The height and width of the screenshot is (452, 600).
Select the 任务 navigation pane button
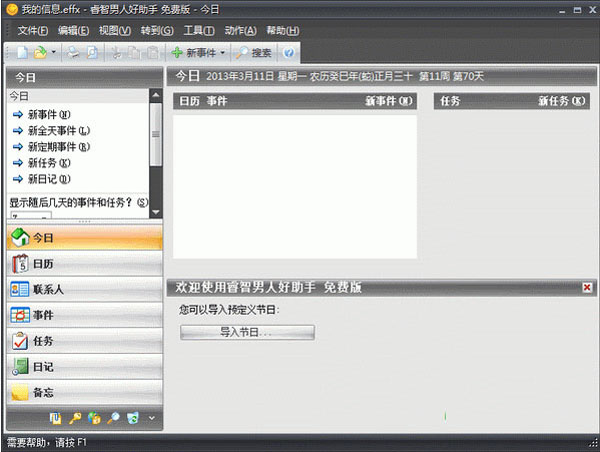pos(85,341)
